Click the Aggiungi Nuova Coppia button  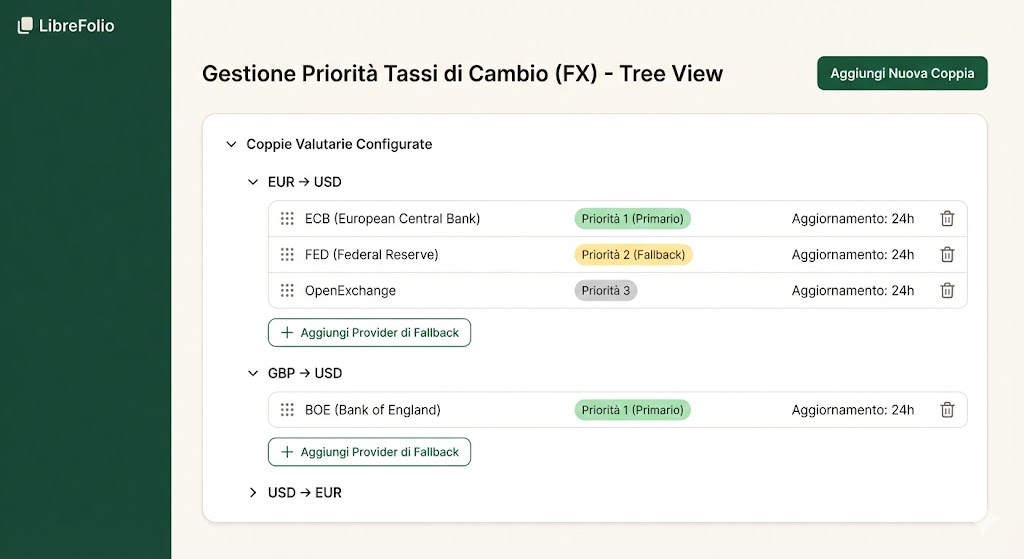[x=902, y=73]
